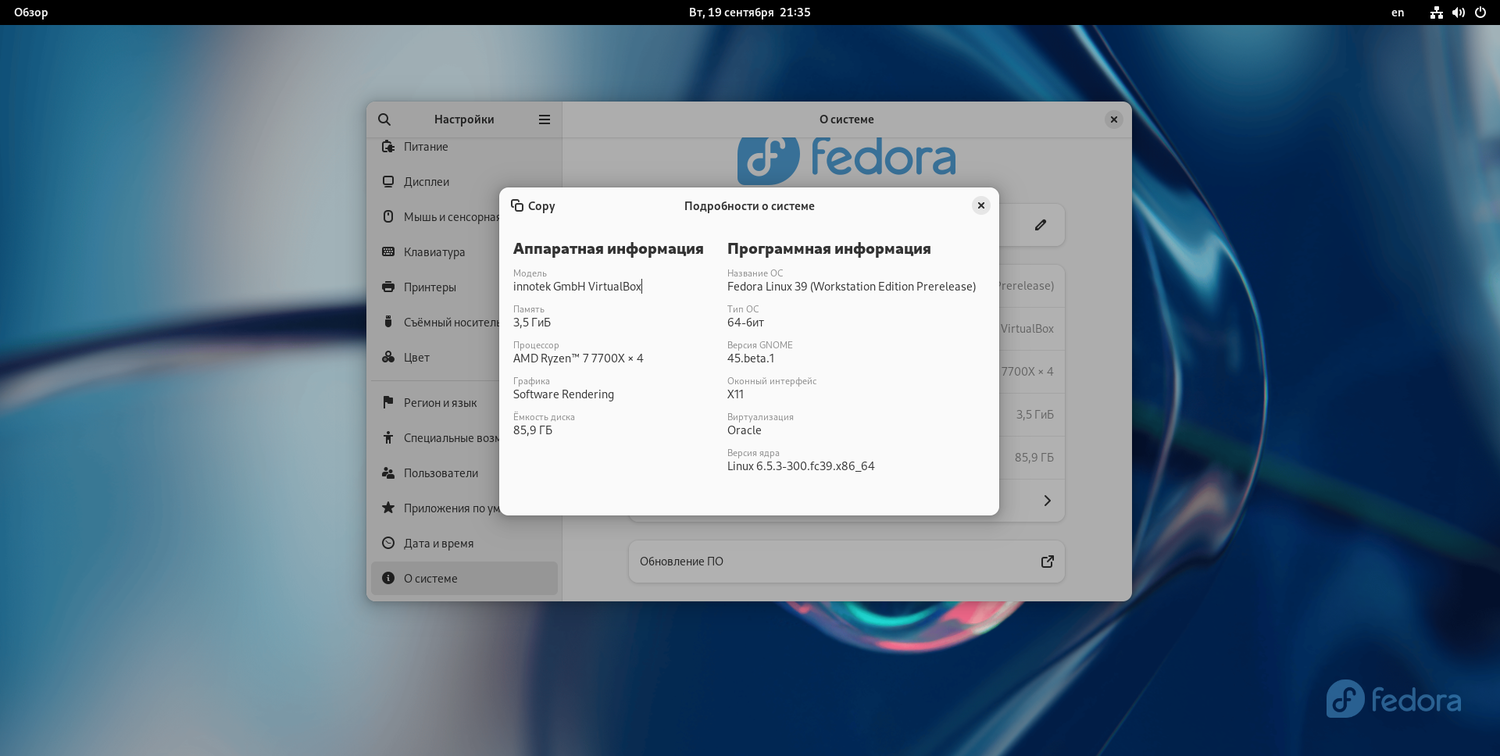
Task: Go to Клавиатура settings
Action: tap(464, 252)
